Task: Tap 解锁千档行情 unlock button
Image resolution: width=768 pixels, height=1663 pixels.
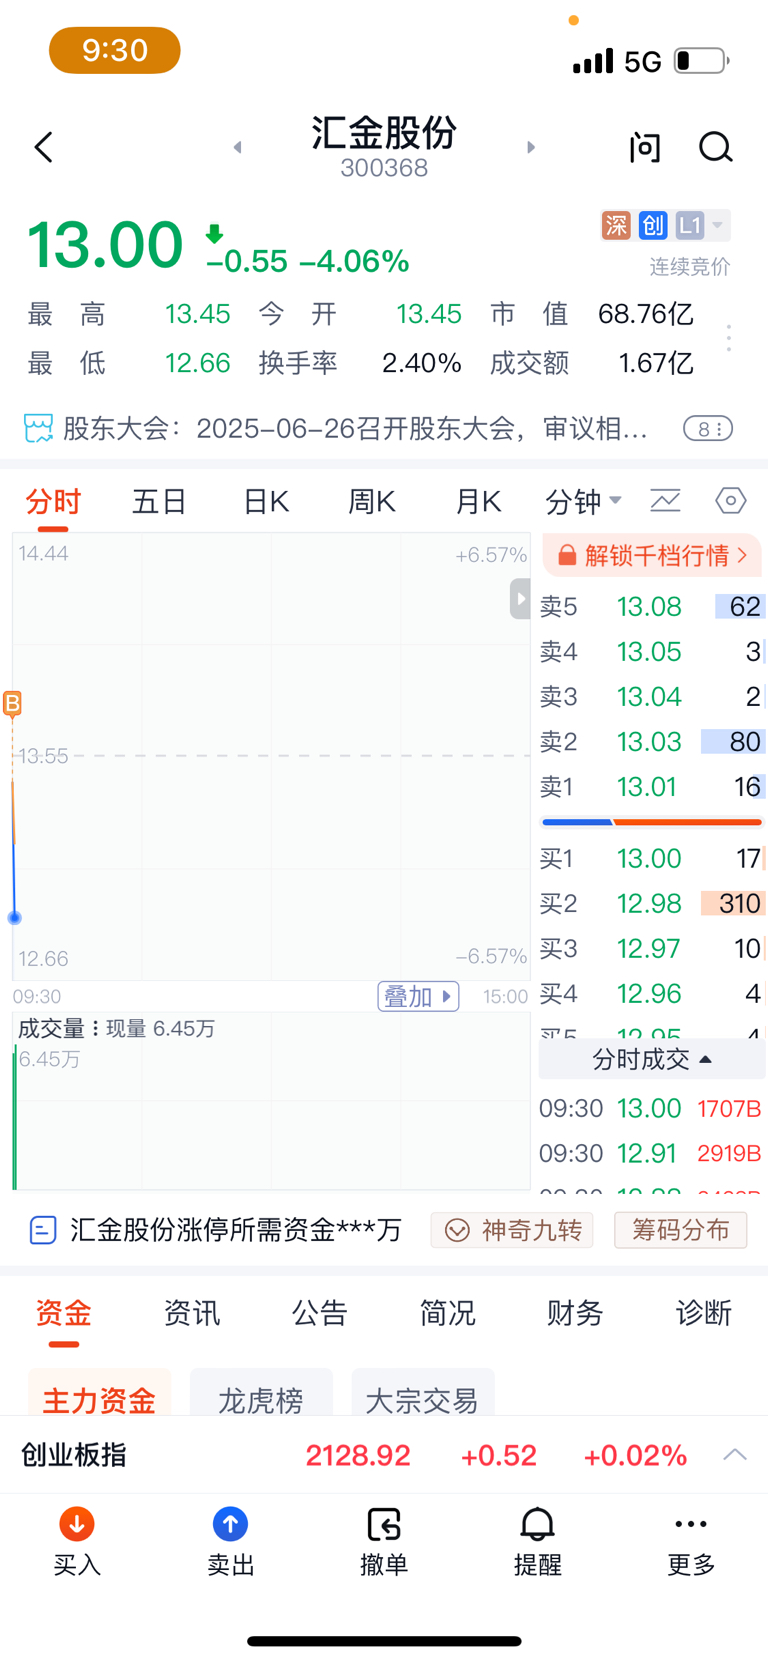Action: click(x=652, y=556)
